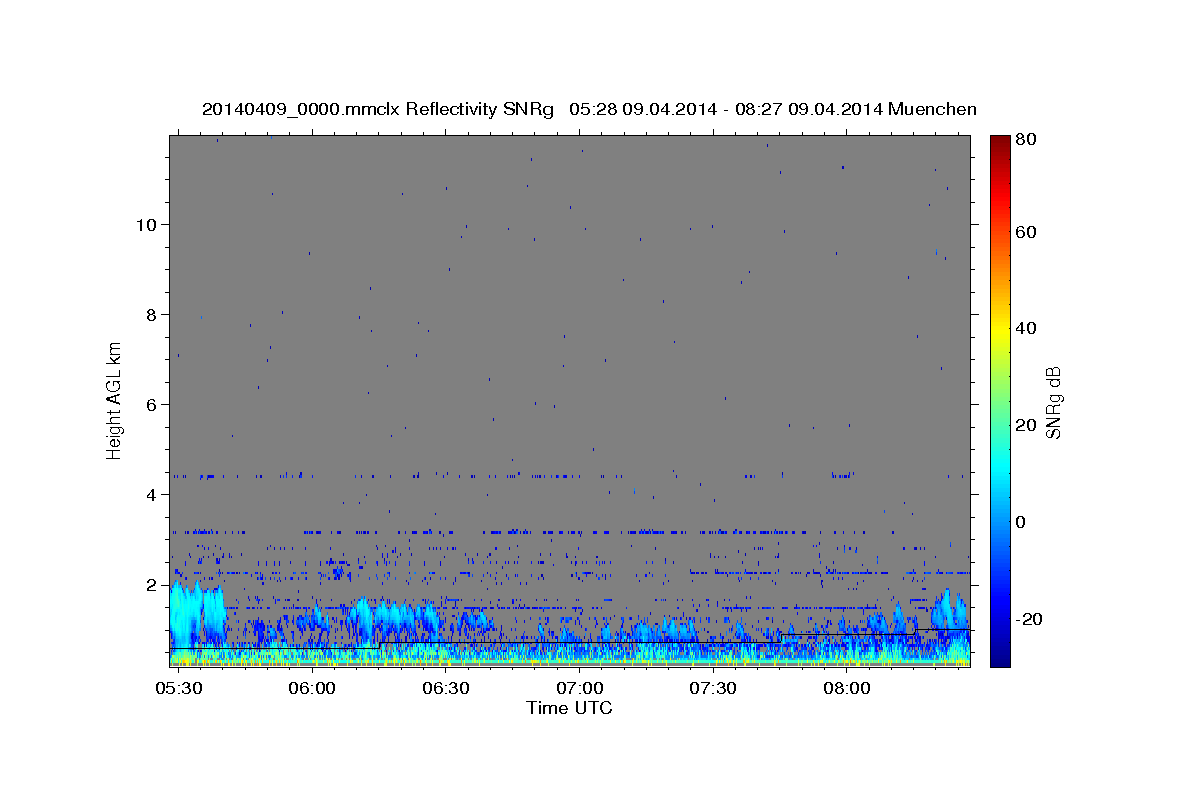Image resolution: width=1200 pixels, height=800 pixels.
Task: Click the '08:00' time tick label
Action: click(x=846, y=689)
